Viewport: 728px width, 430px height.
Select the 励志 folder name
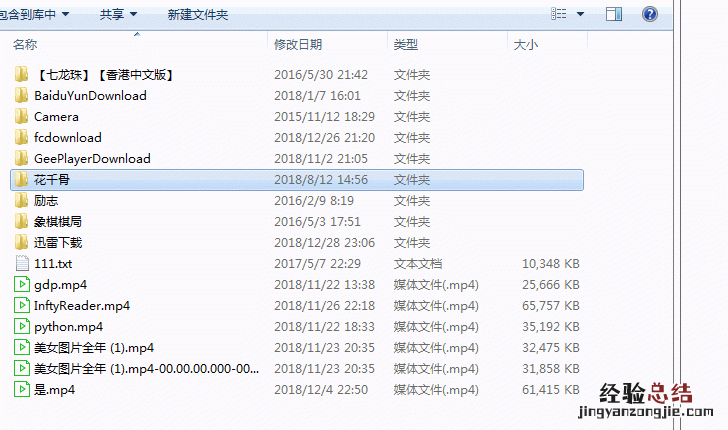[x=46, y=201]
